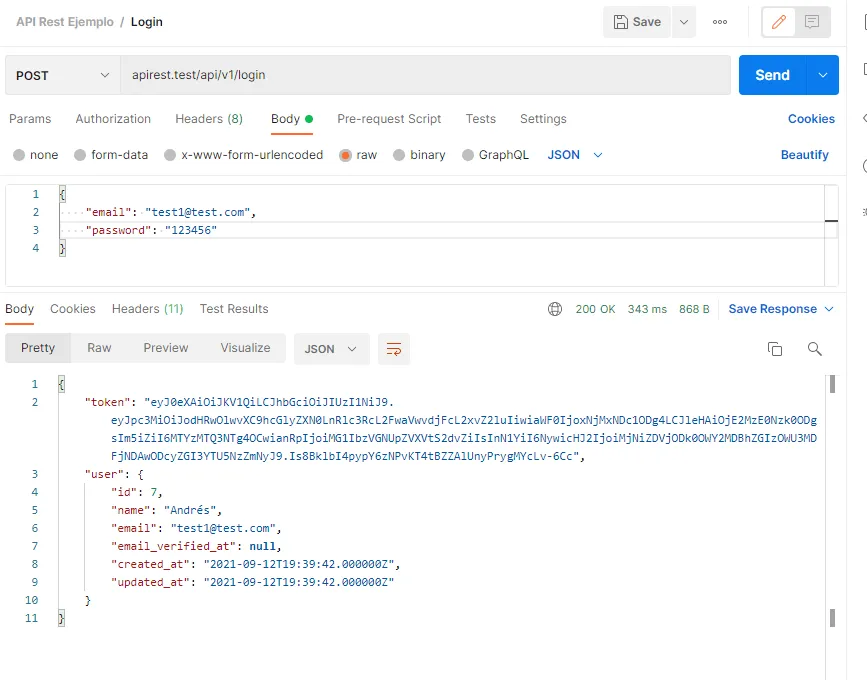Toggle line wrapping icon beside the JSON dropdown
This screenshot has height=680, width=867.
click(x=393, y=349)
